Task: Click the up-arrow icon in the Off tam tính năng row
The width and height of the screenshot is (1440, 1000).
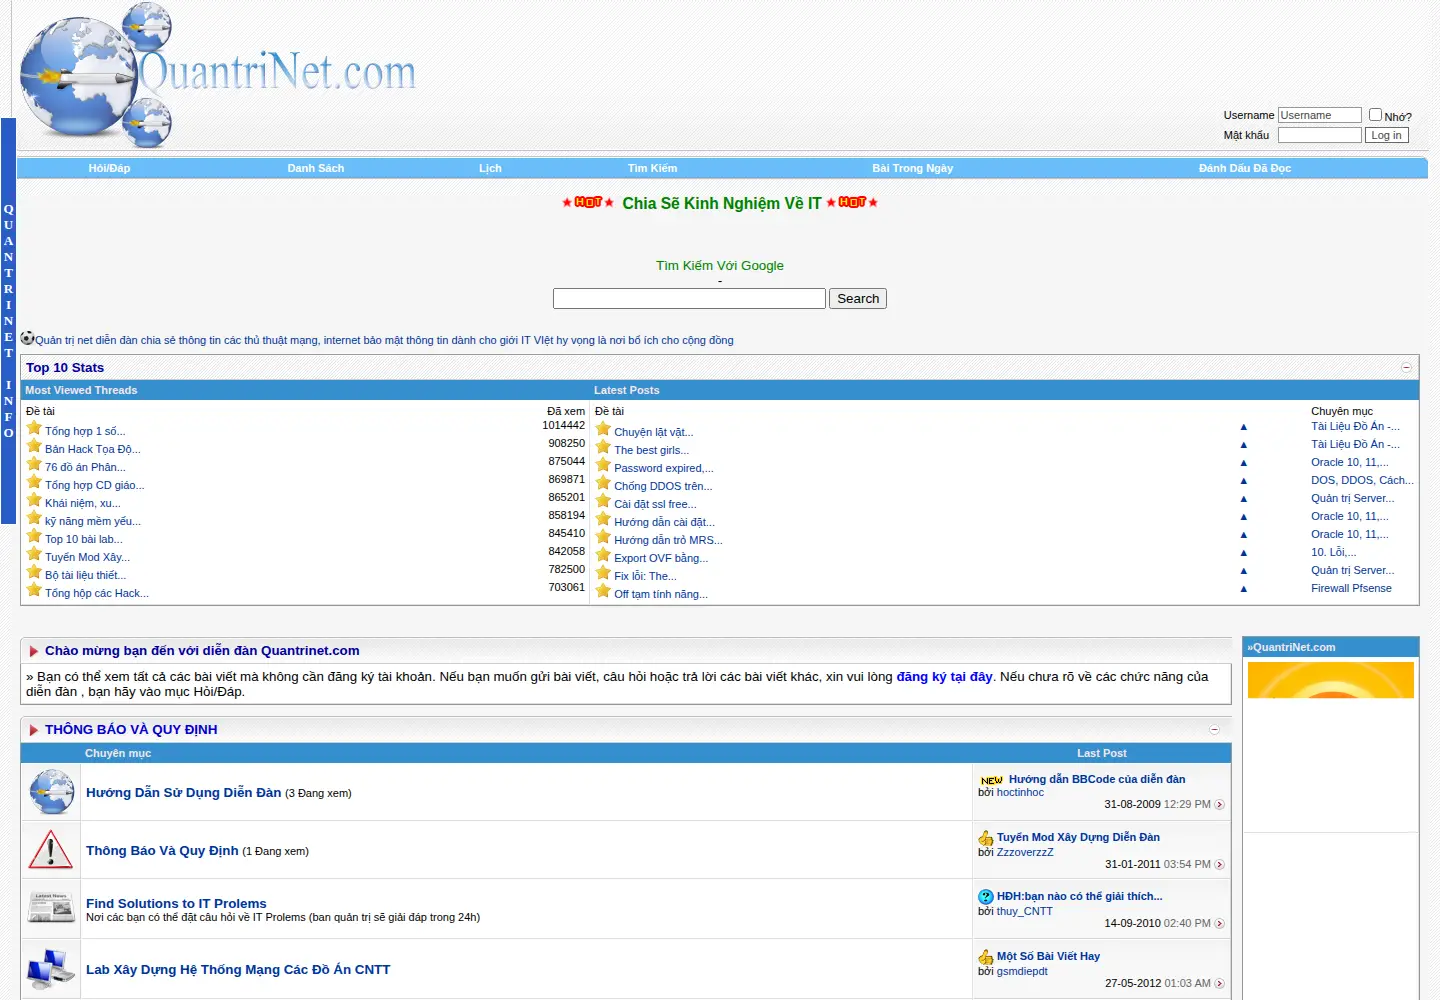Action: 1243,589
